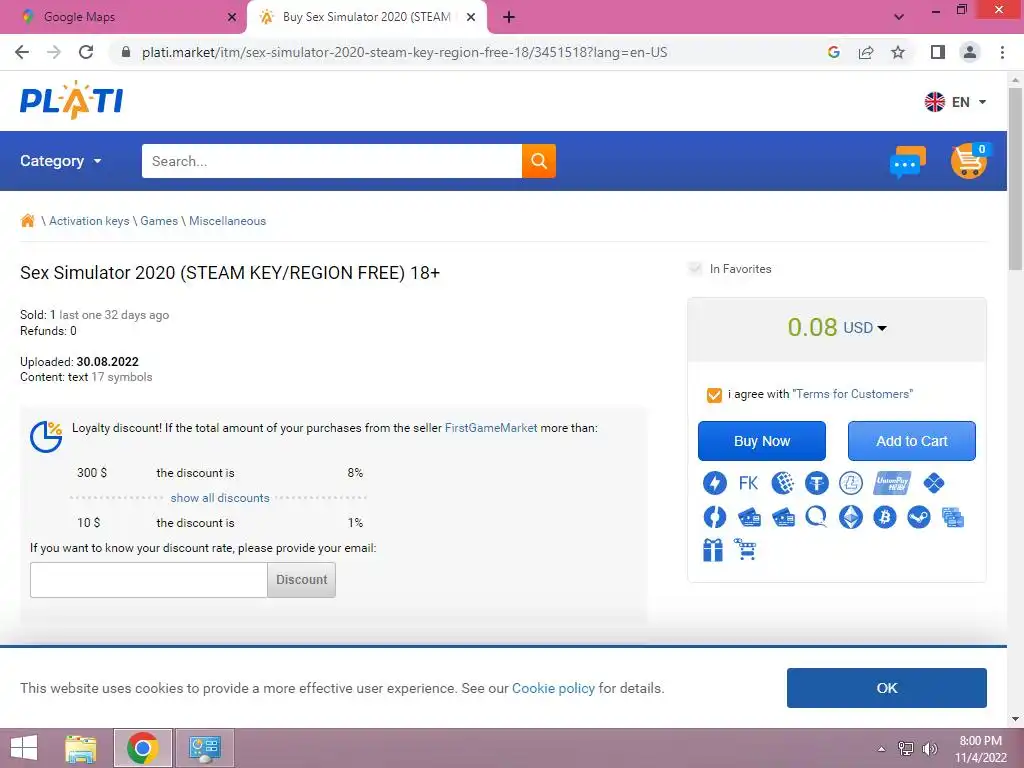Select the stacked cards payment icon

tap(953, 517)
